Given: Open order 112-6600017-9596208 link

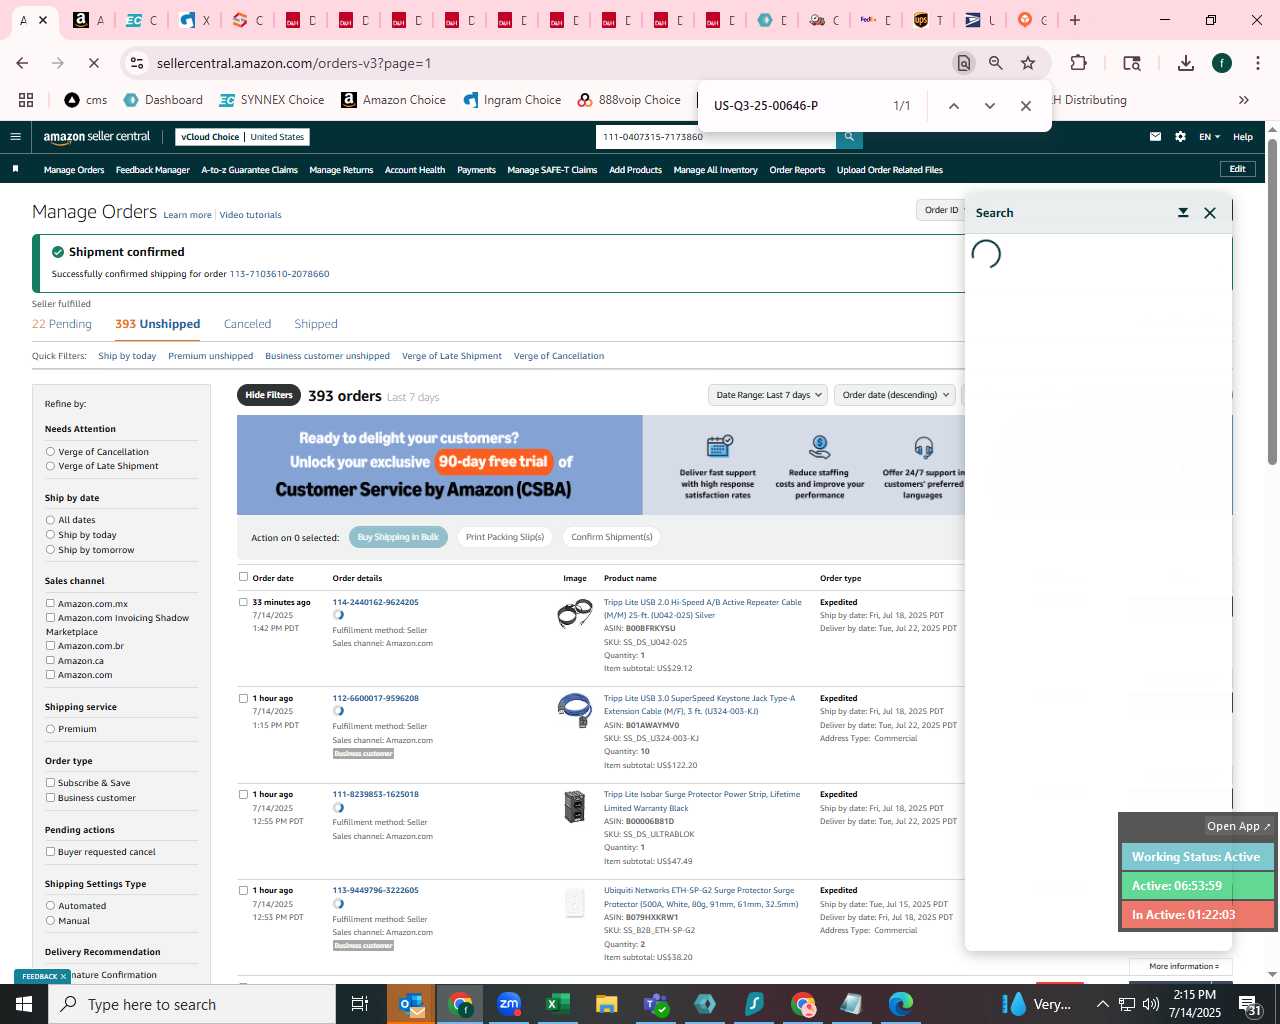Looking at the screenshot, I should tap(375, 698).
